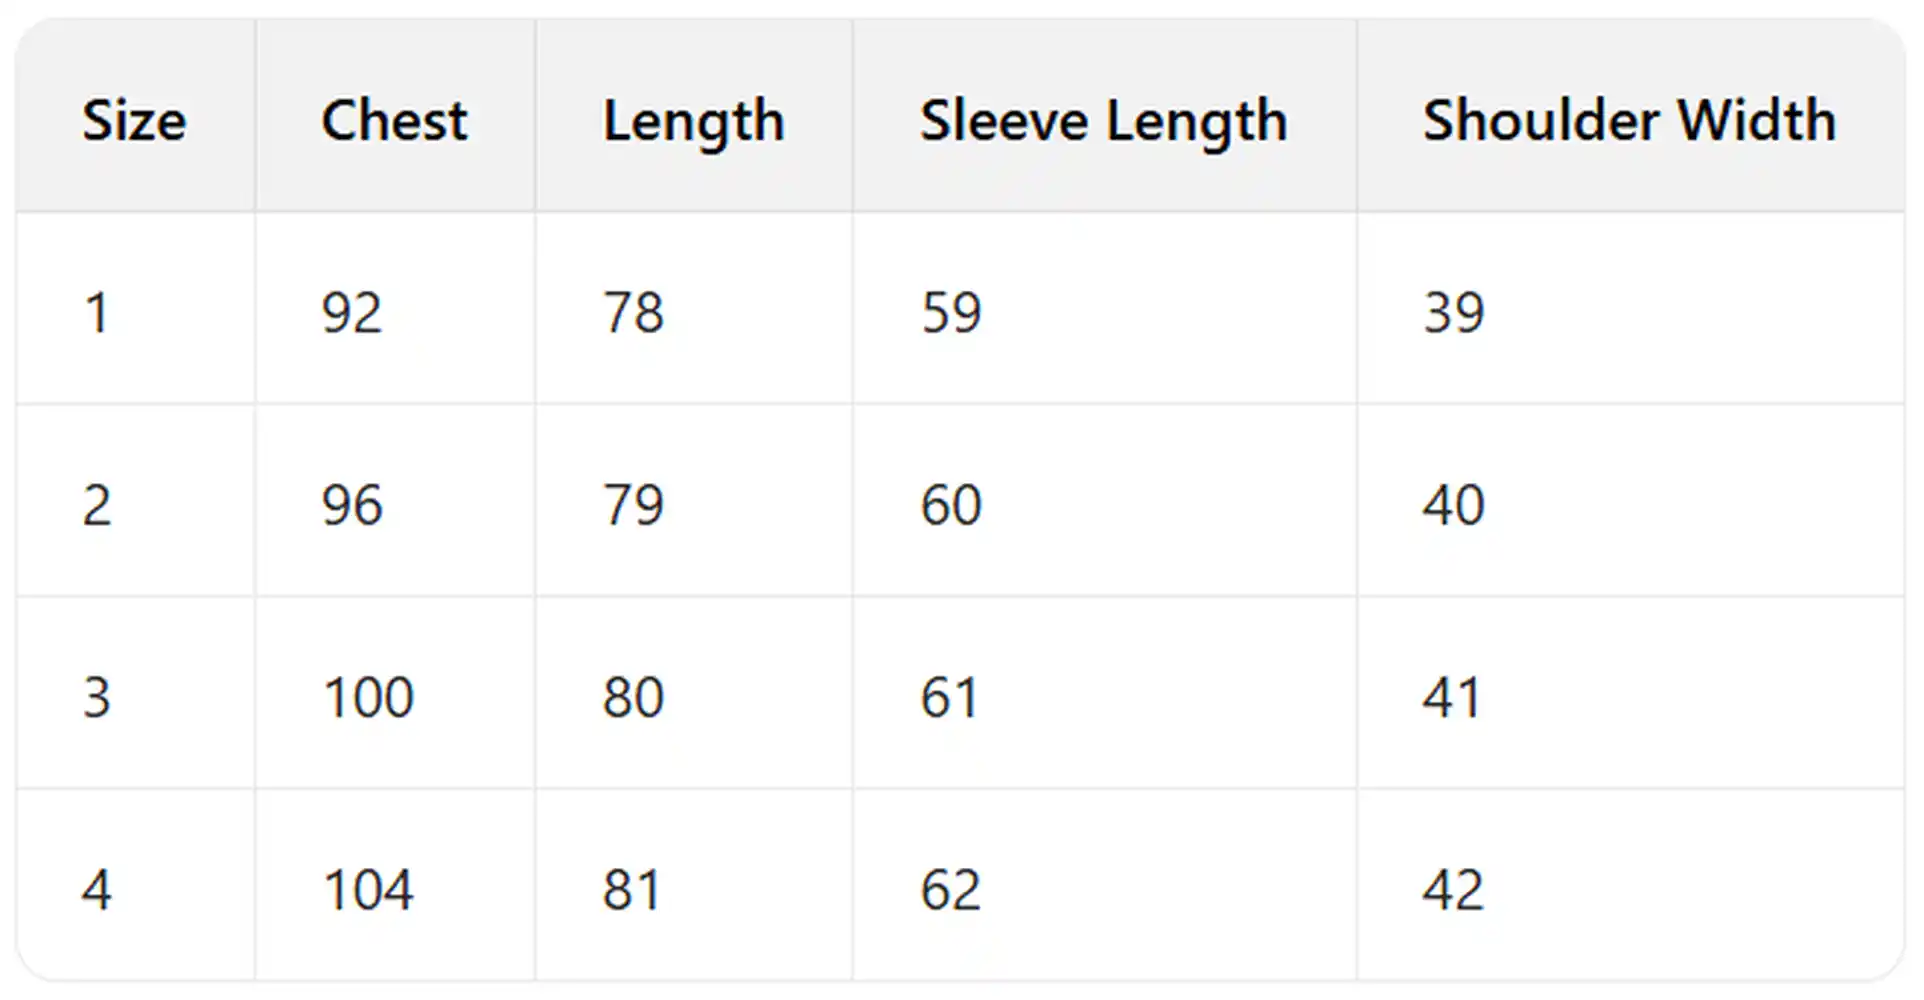Click sleeve length value 62
Screen dimensions: 1924x1000
click(x=951, y=889)
